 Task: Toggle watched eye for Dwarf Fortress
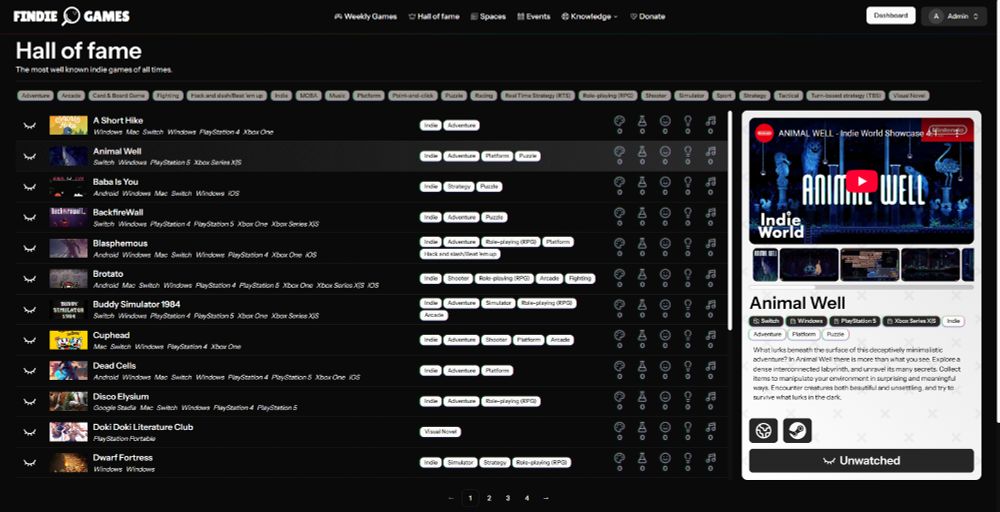[x=29, y=462]
